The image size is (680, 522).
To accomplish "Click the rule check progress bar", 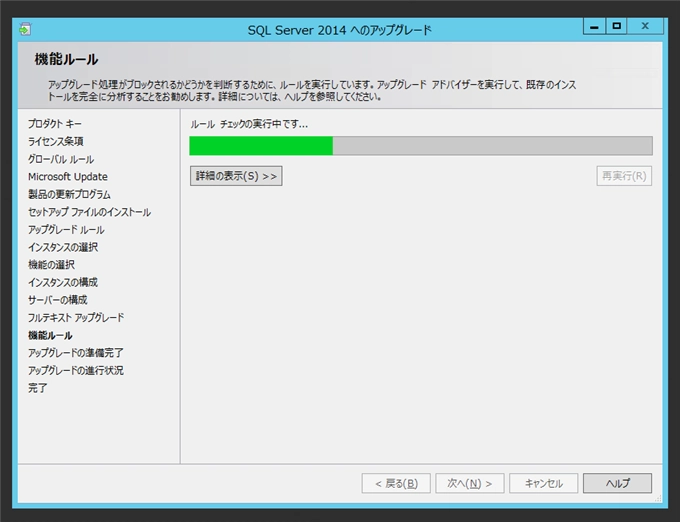I will tap(421, 146).
